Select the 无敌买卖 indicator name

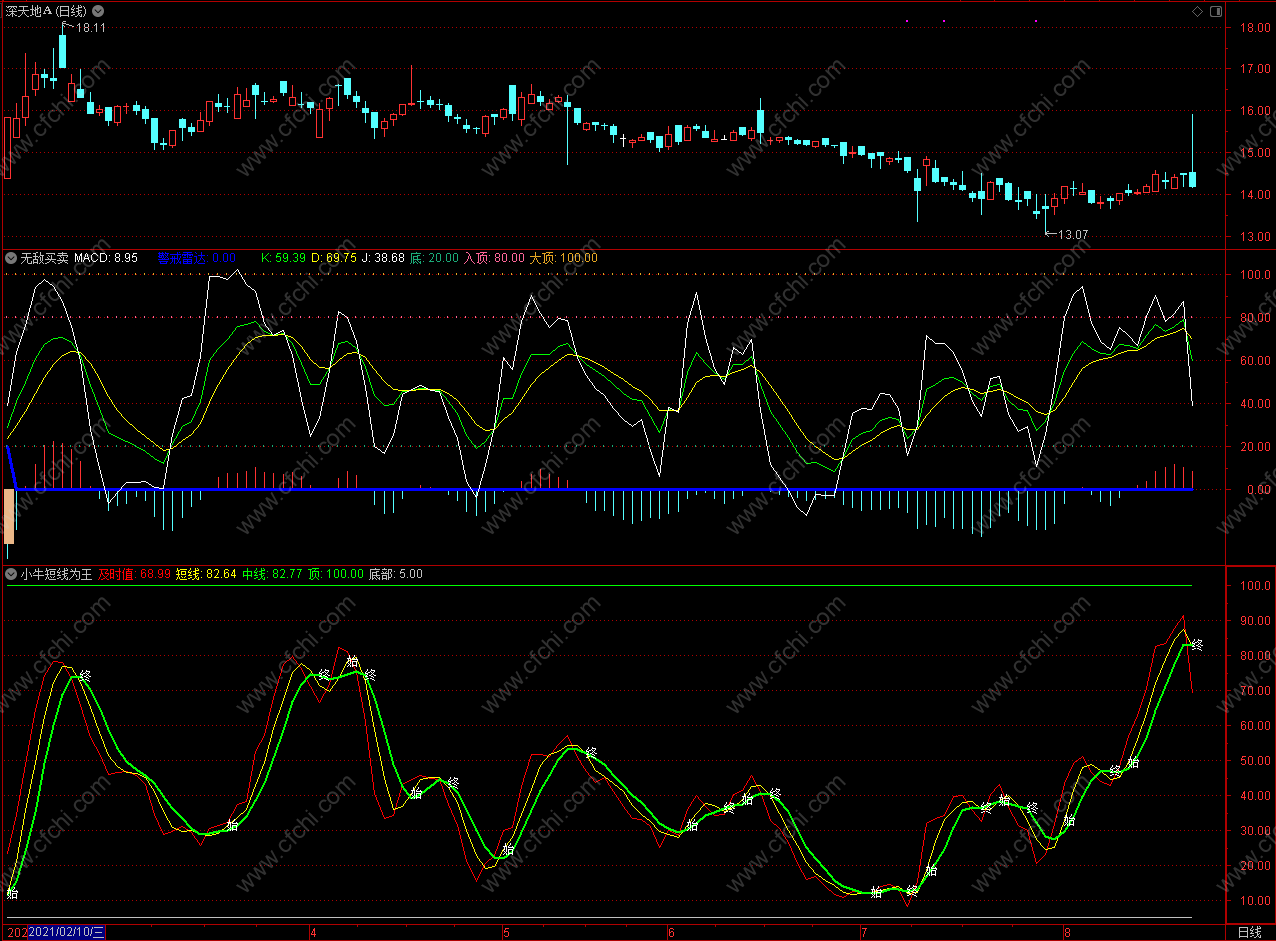coord(44,258)
